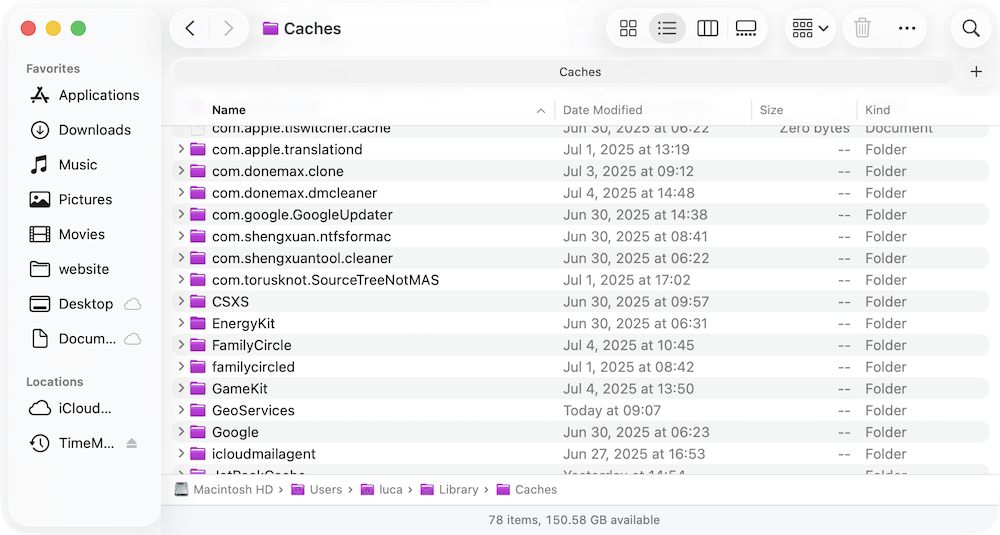
Task: Switch to column view
Action: point(707,28)
